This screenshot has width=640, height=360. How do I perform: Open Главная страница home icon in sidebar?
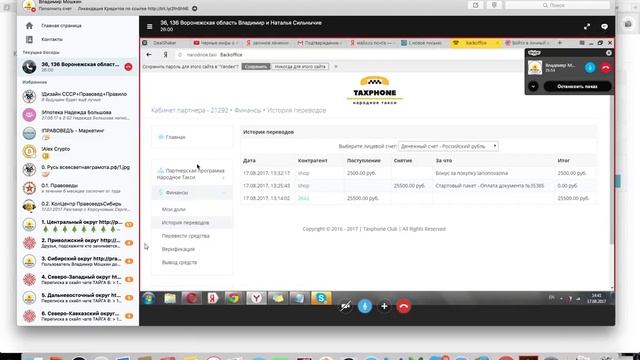point(29,26)
